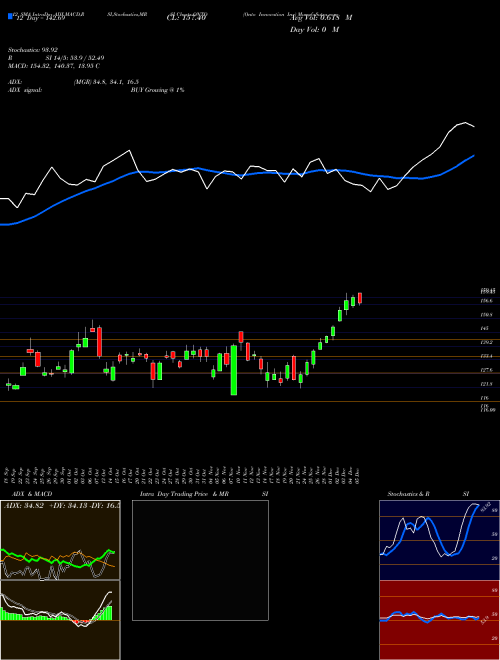Click the (MGR) ADX values text
This screenshot has width=500, height=660.
click(x=106, y=82)
